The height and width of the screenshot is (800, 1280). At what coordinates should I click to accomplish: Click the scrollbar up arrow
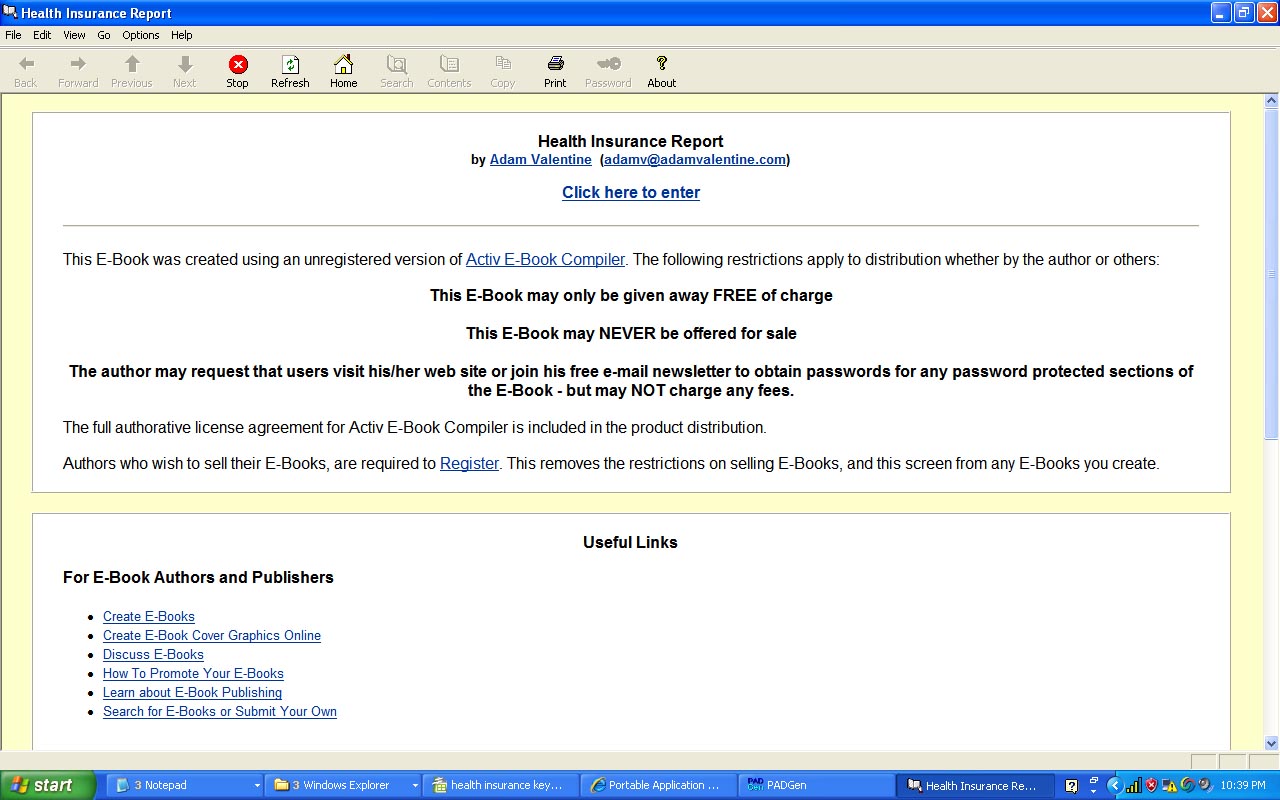pyautogui.click(x=1272, y=101)
